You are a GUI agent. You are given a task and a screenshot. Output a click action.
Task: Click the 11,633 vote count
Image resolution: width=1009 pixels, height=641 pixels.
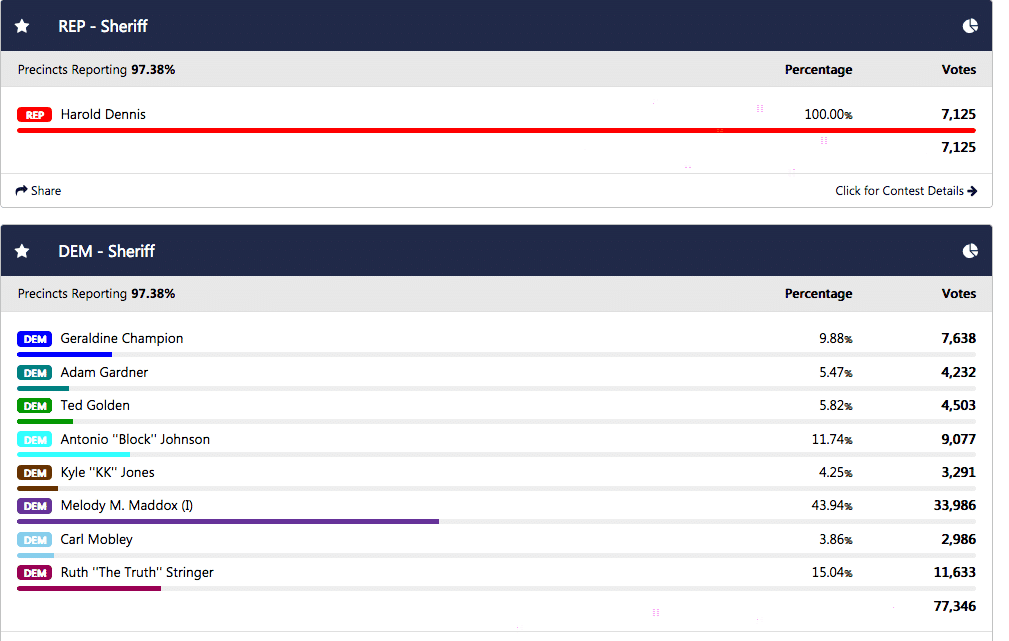[x=954, y=572]
